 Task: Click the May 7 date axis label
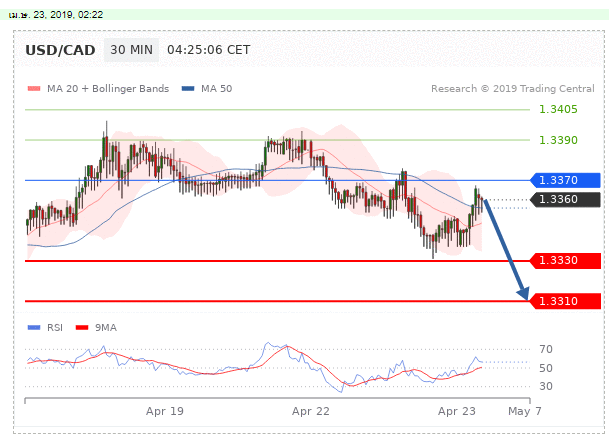(x=525, y=411)
